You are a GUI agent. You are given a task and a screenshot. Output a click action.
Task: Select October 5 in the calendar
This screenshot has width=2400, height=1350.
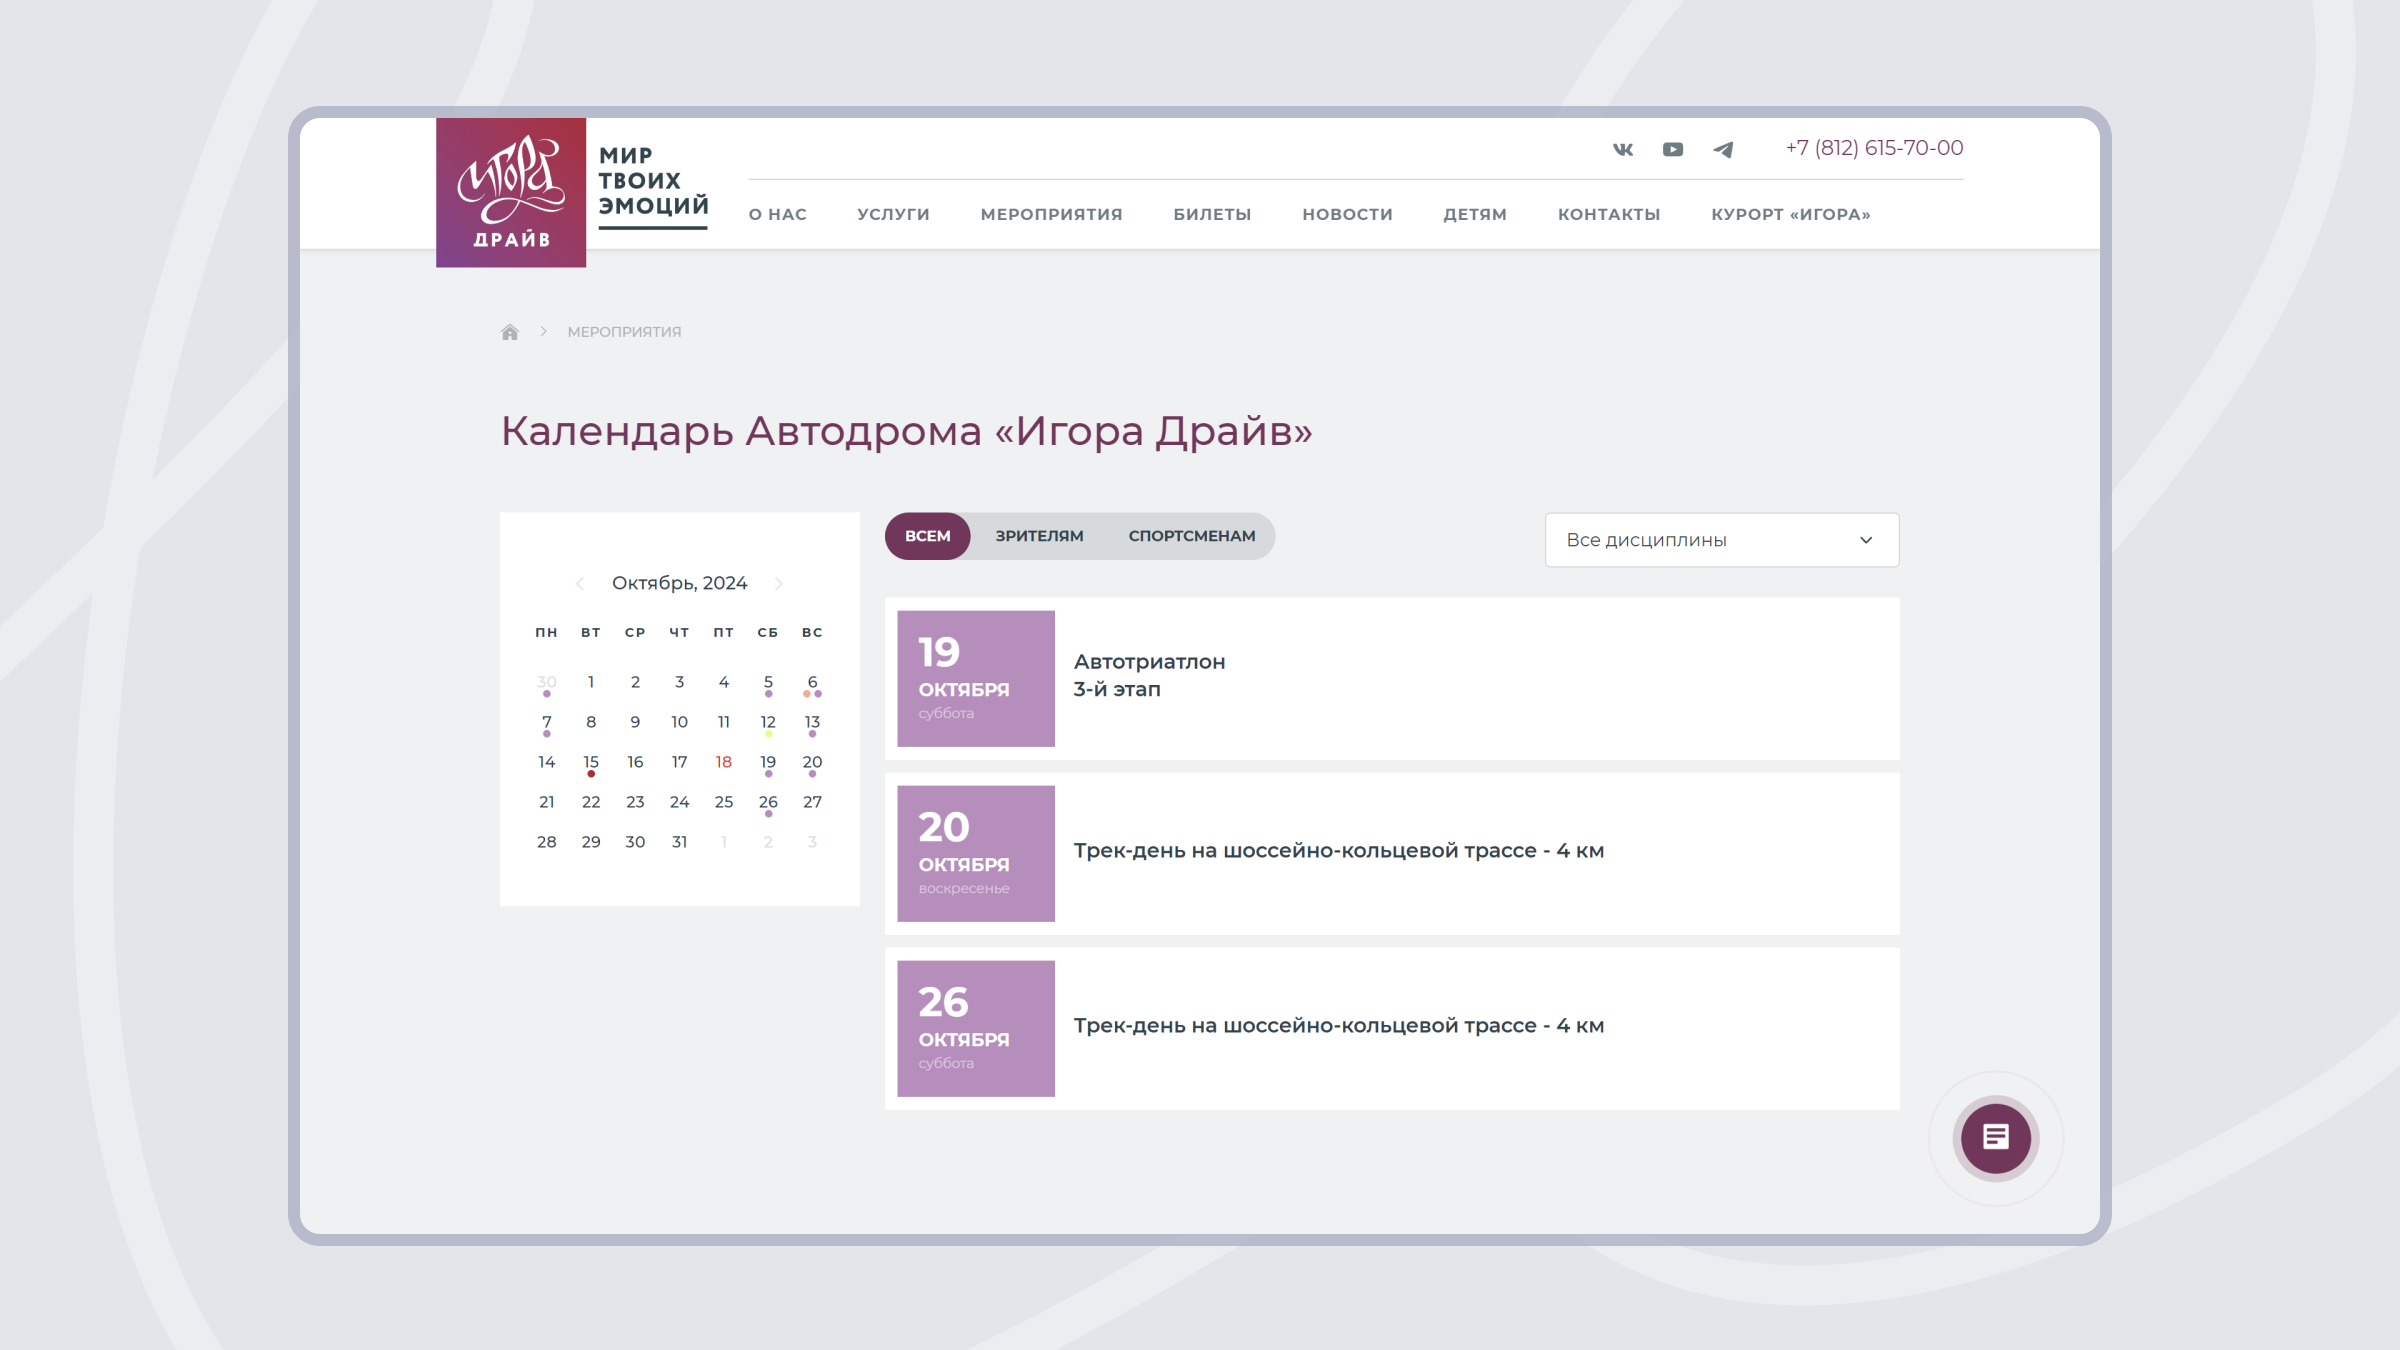[x=768, y=682]
